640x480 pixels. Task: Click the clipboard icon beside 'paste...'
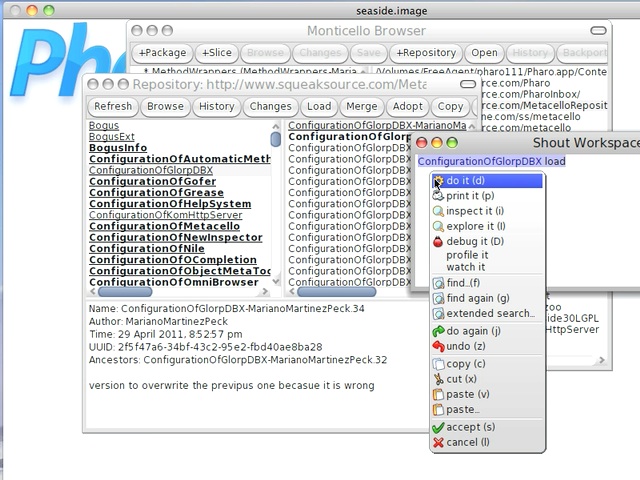(x=438, y=409)
